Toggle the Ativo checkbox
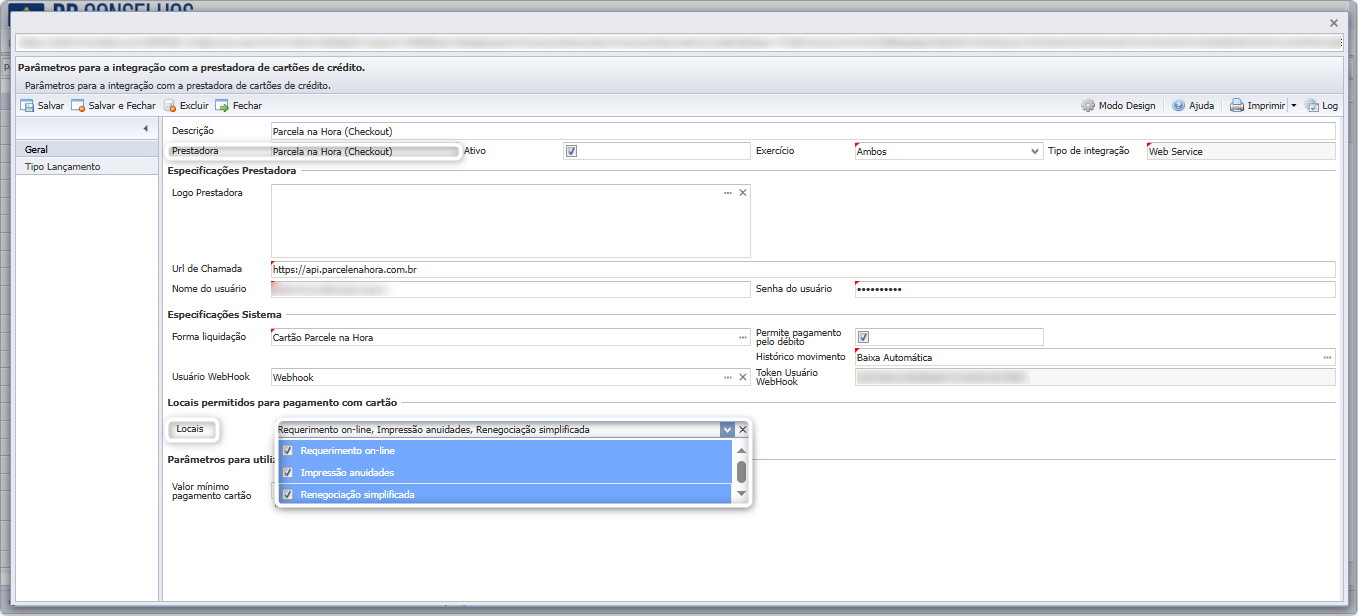The width and height of the screenshot is (1358, 616). [x=571, y=151]
